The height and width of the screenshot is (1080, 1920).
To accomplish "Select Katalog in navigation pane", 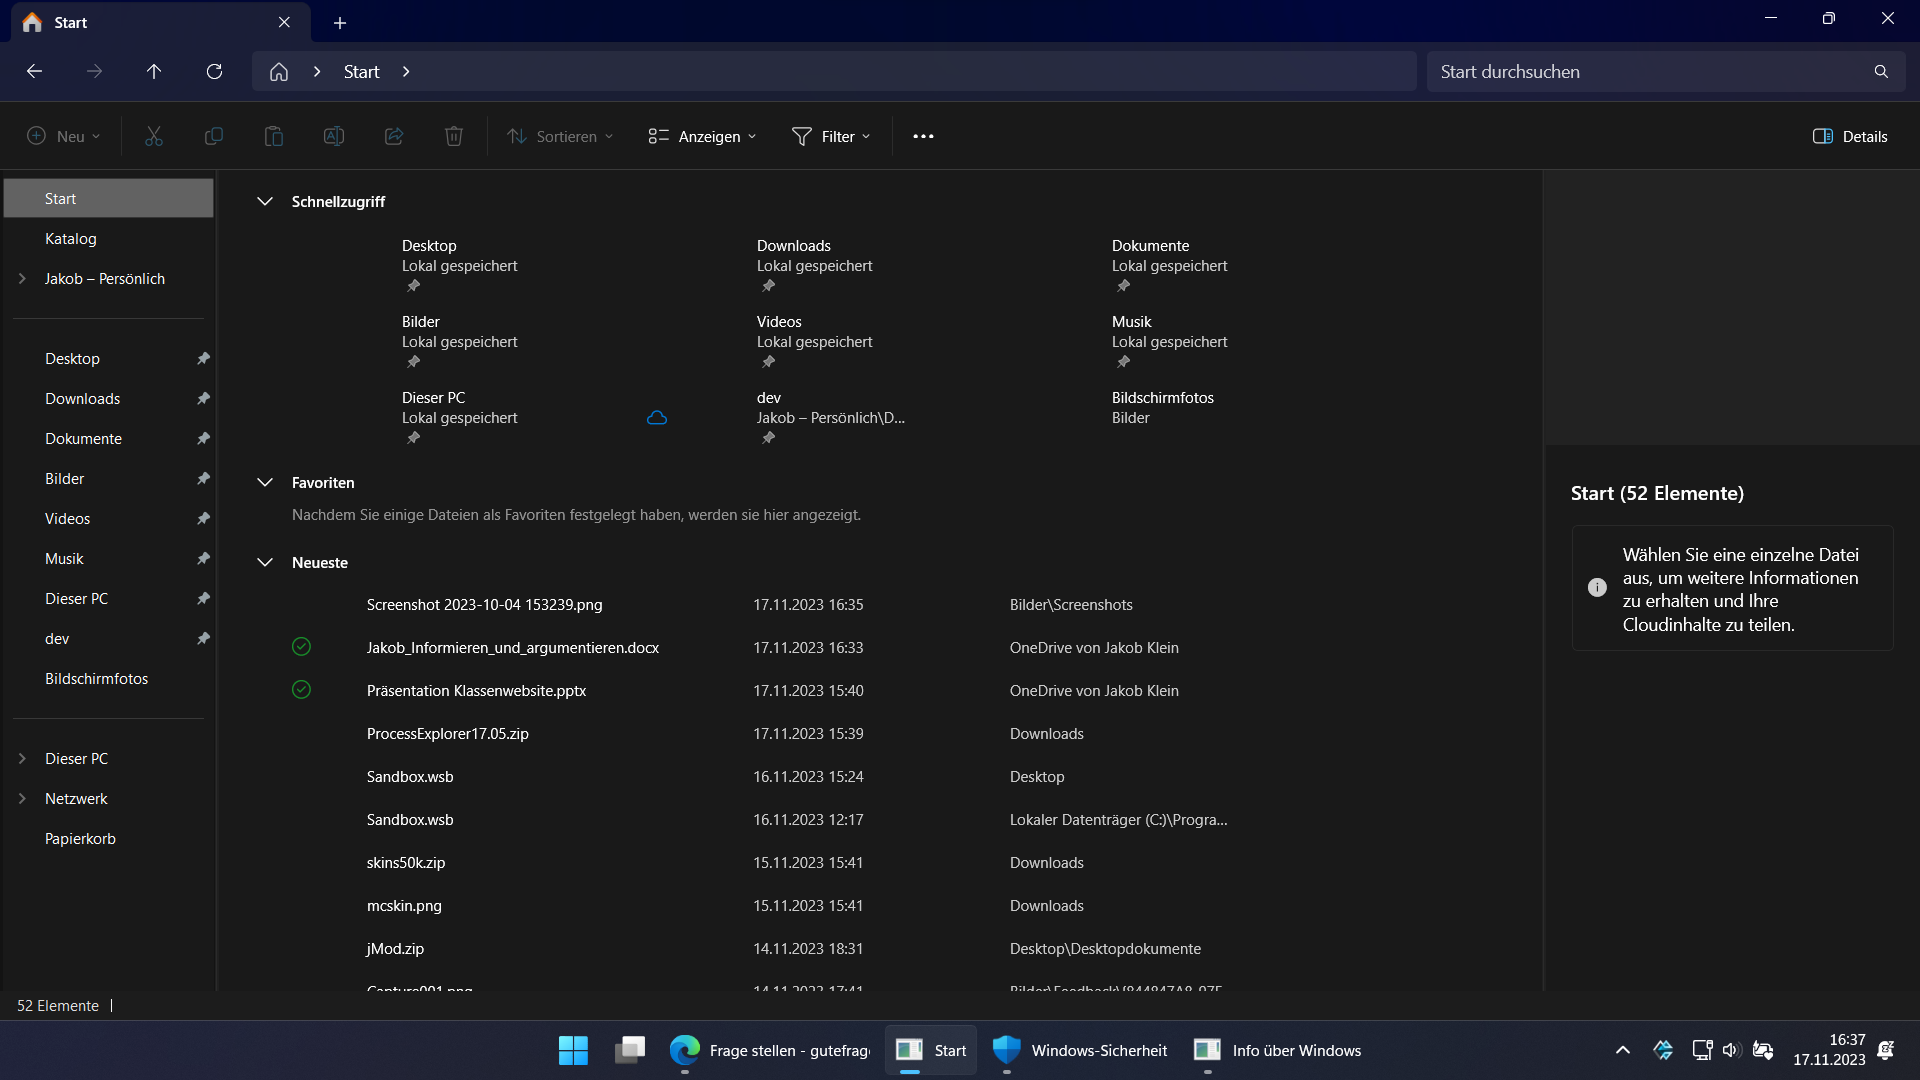I will pyautogui.click(x=71, y=238).
